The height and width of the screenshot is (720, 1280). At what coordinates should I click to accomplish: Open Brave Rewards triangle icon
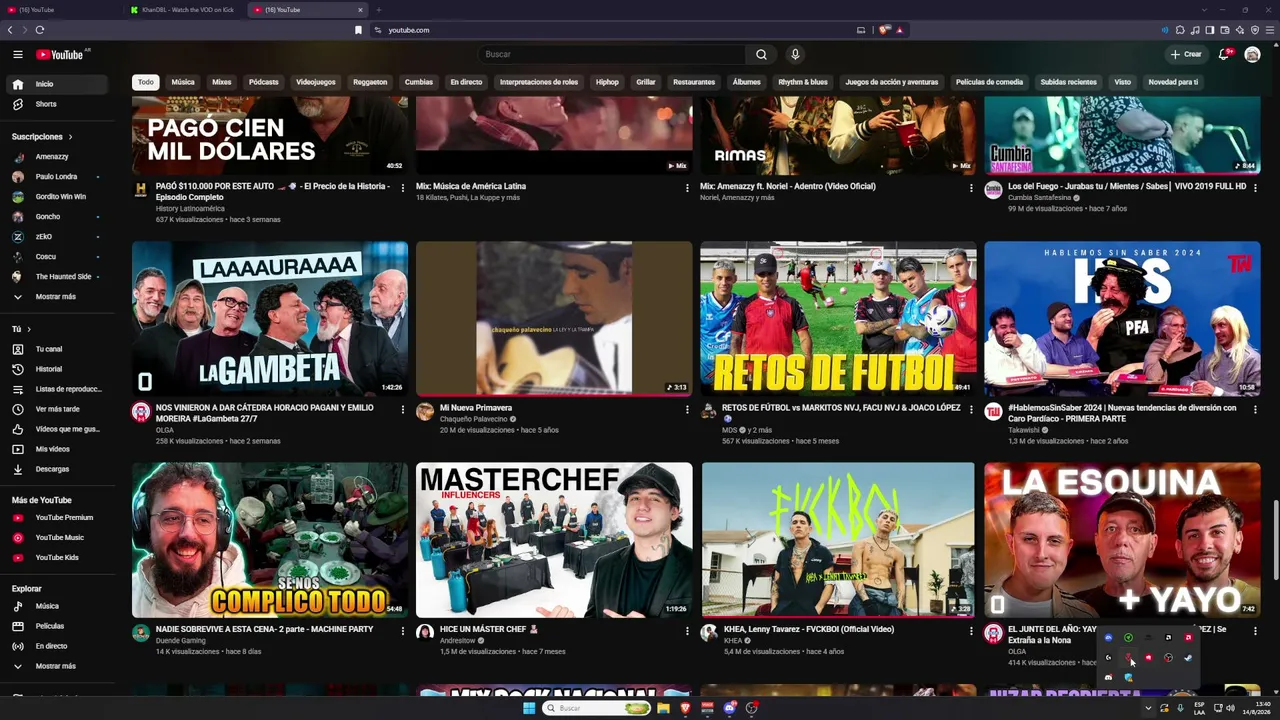click(899, 30)
